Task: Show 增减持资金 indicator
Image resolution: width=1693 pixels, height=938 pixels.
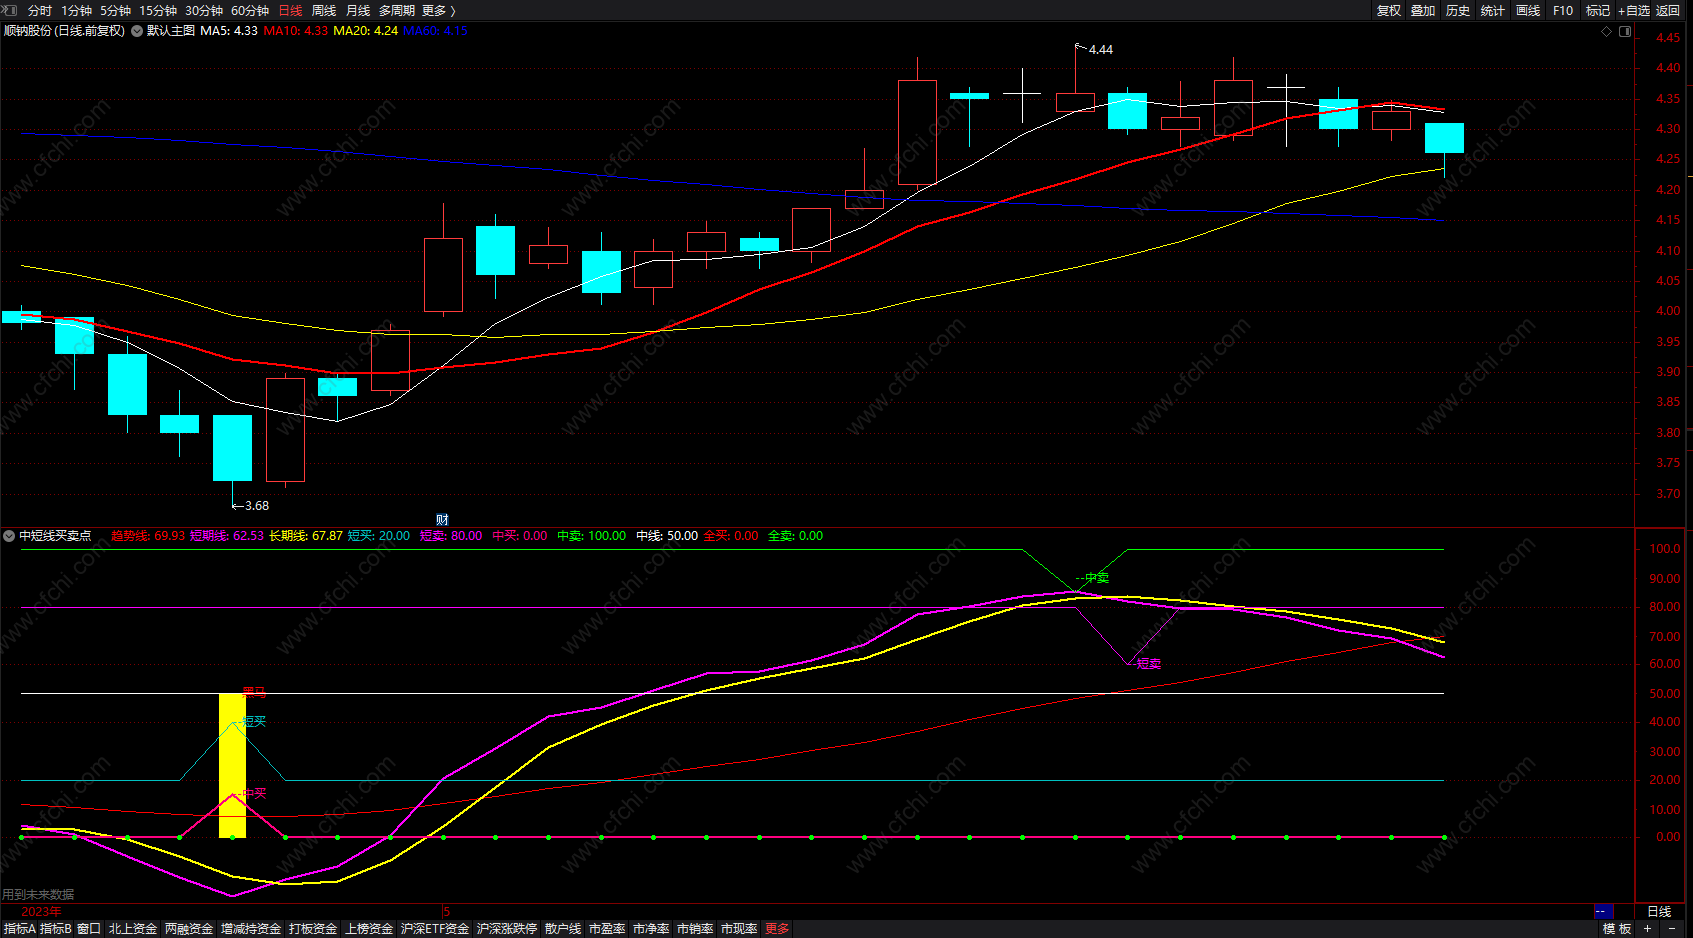Action: [251, 929]
